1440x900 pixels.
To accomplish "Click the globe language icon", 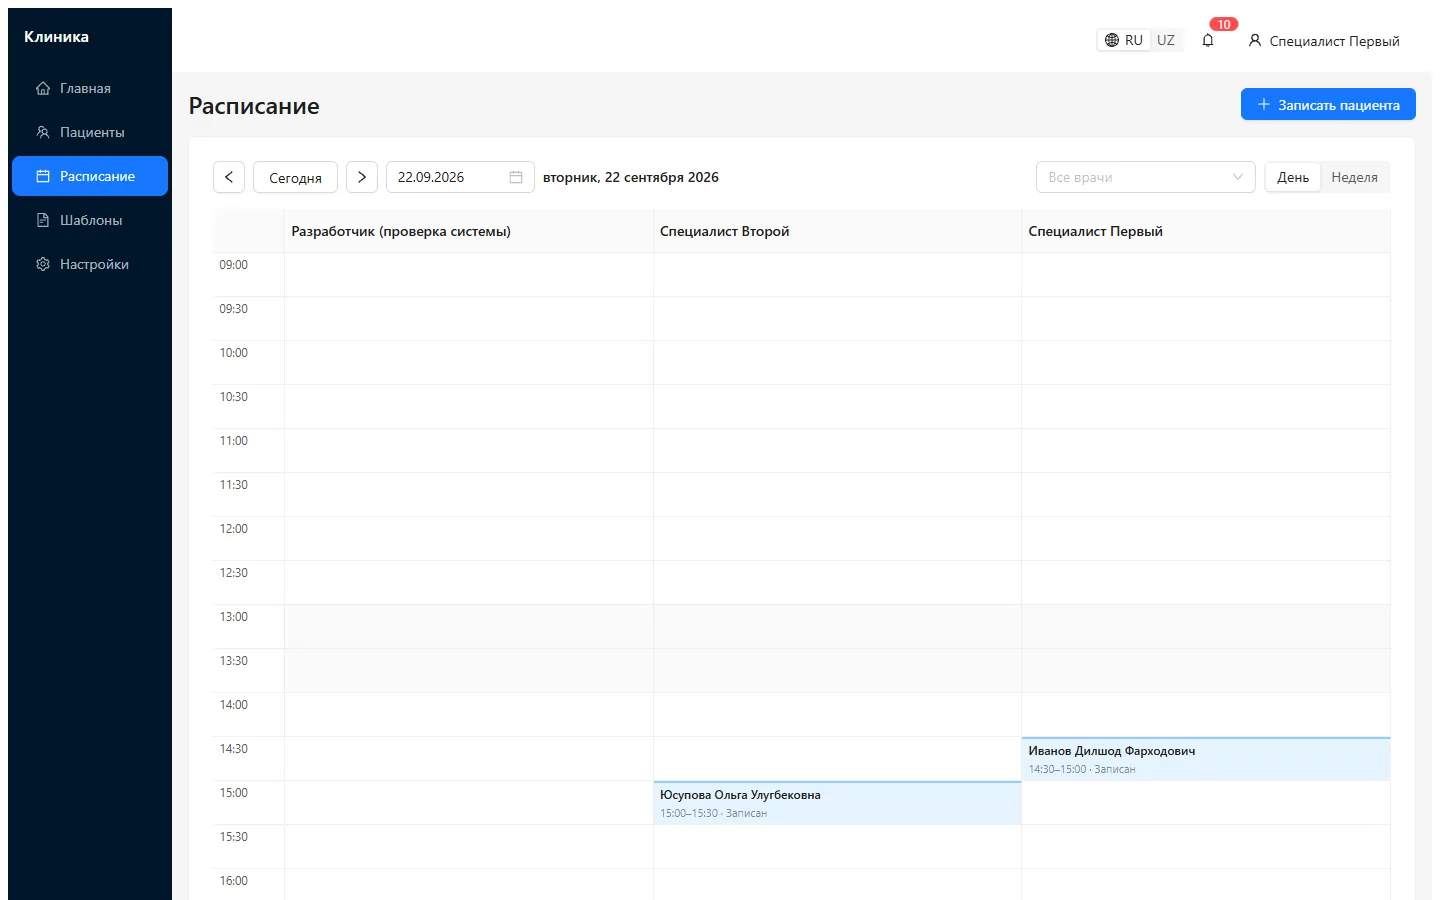I will [1112, 41].
